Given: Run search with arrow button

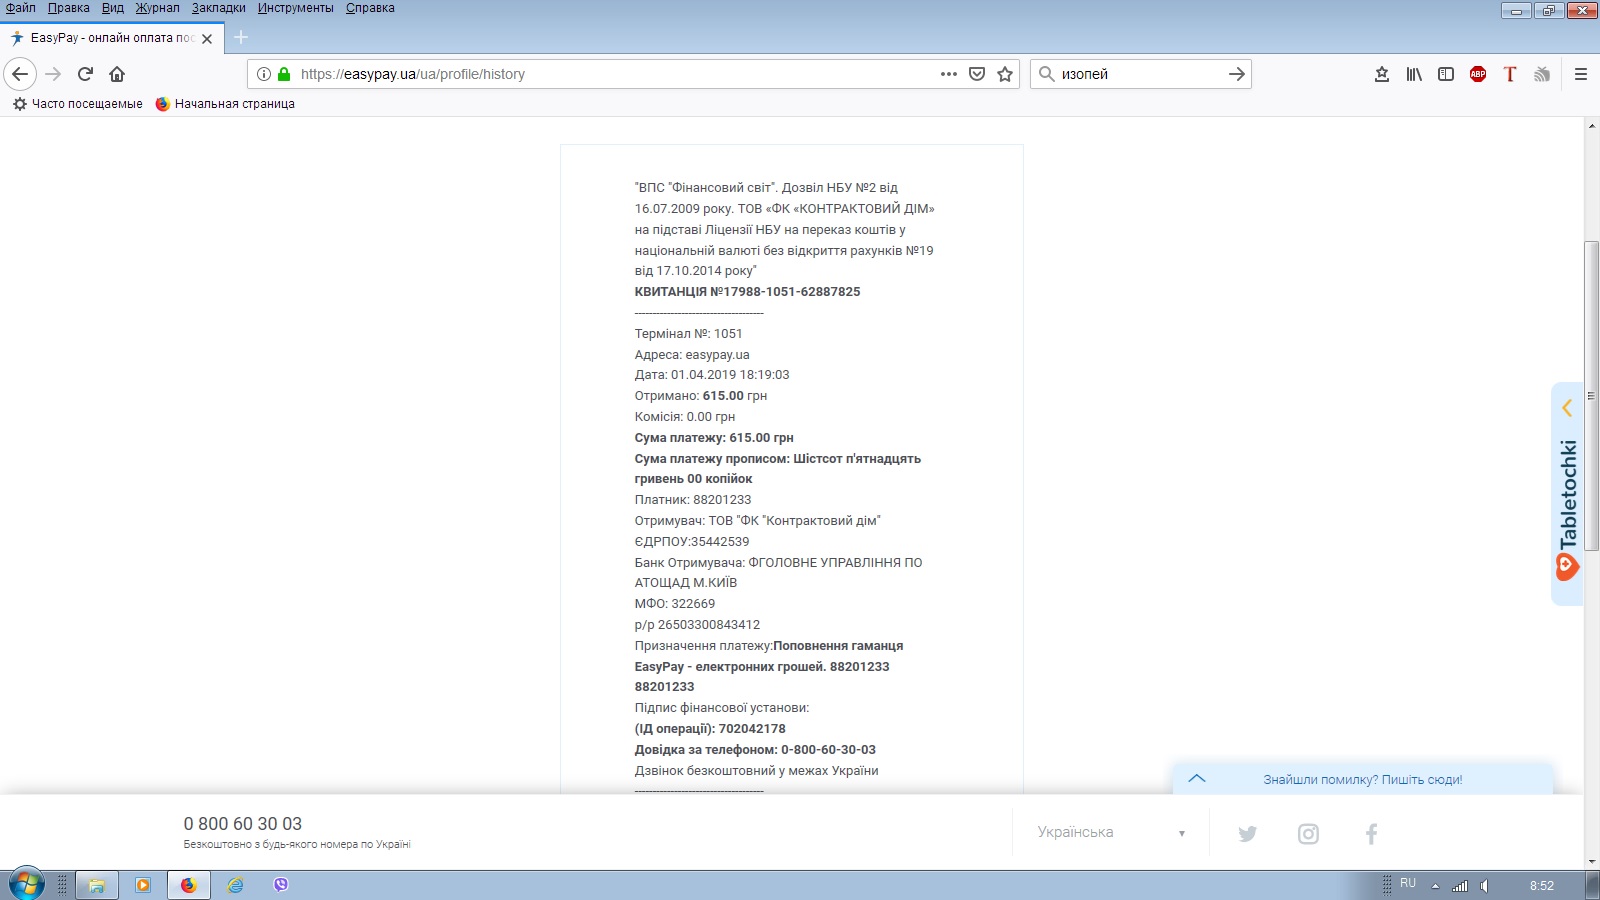Looking at the screenshot, I should coord(1237,74).
